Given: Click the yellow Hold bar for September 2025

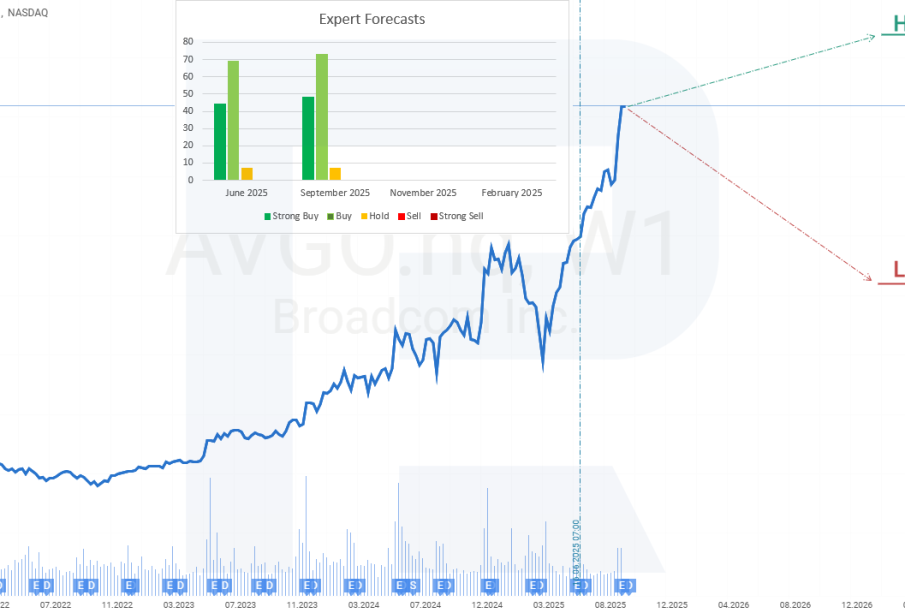Looking at the screenshot, I should pyautogui.click(x=335, y=174).
